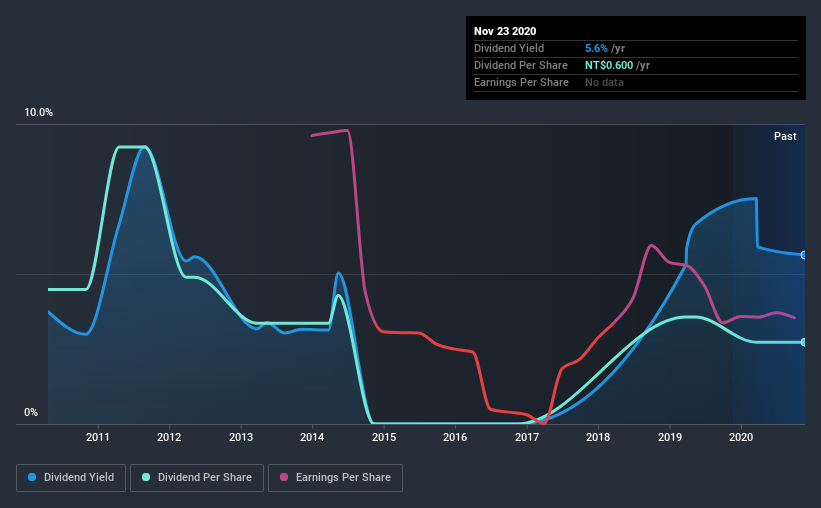
Task: Toggle the Dividend Per Share legend button
Action: tap(197, 478)
